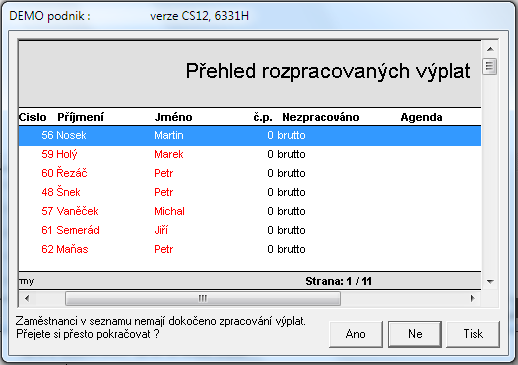Click the horizontal scrollbar left arrow
This screenshot has width=518, height=365.
(27, 298)
